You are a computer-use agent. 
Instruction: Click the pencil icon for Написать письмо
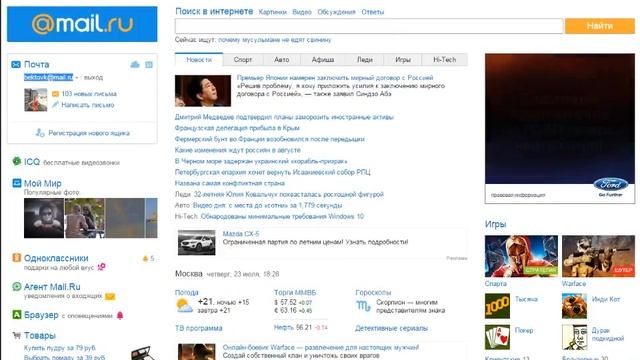[56, 105]
